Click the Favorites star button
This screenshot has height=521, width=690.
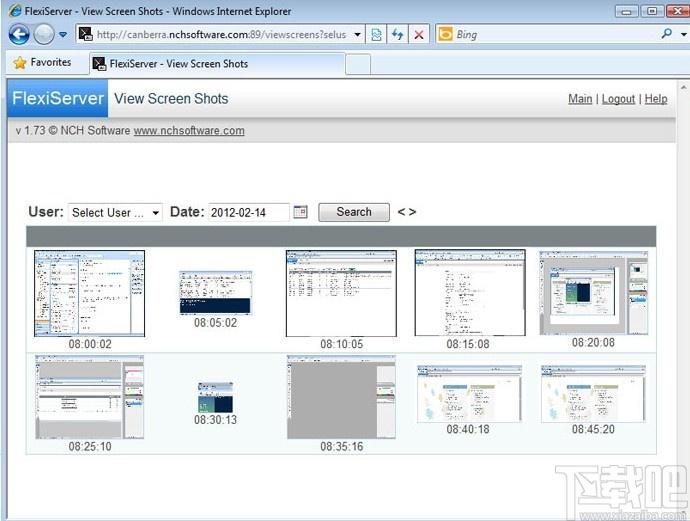pyautogui.click(x=42, y=62)
